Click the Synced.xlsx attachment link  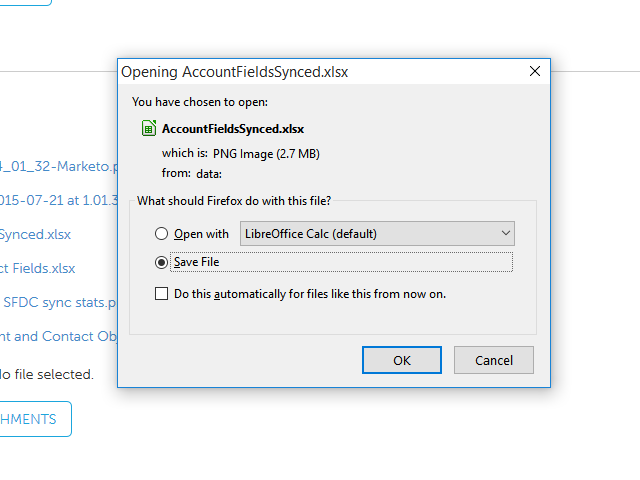click(36, 234)
